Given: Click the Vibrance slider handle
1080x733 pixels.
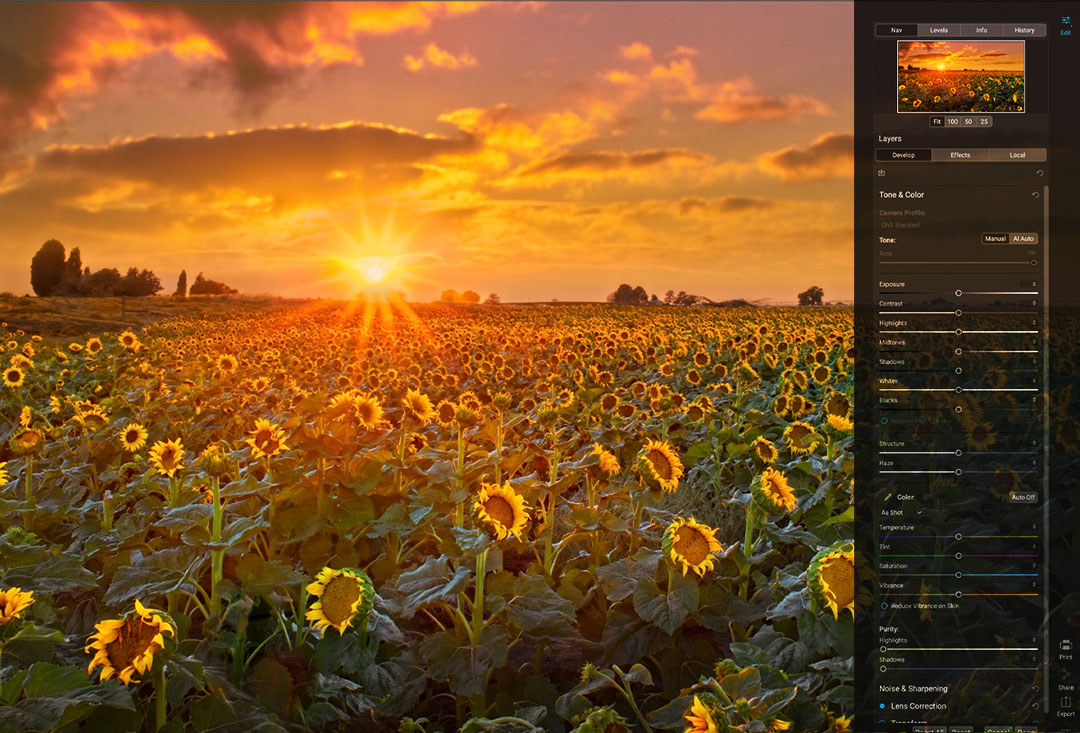Looking at the screenshot, I should 958,594.
